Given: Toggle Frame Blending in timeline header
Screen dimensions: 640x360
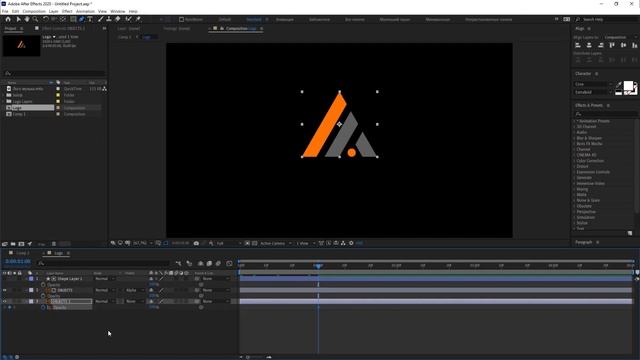Looking at the screenshot, I should [209, 264].
